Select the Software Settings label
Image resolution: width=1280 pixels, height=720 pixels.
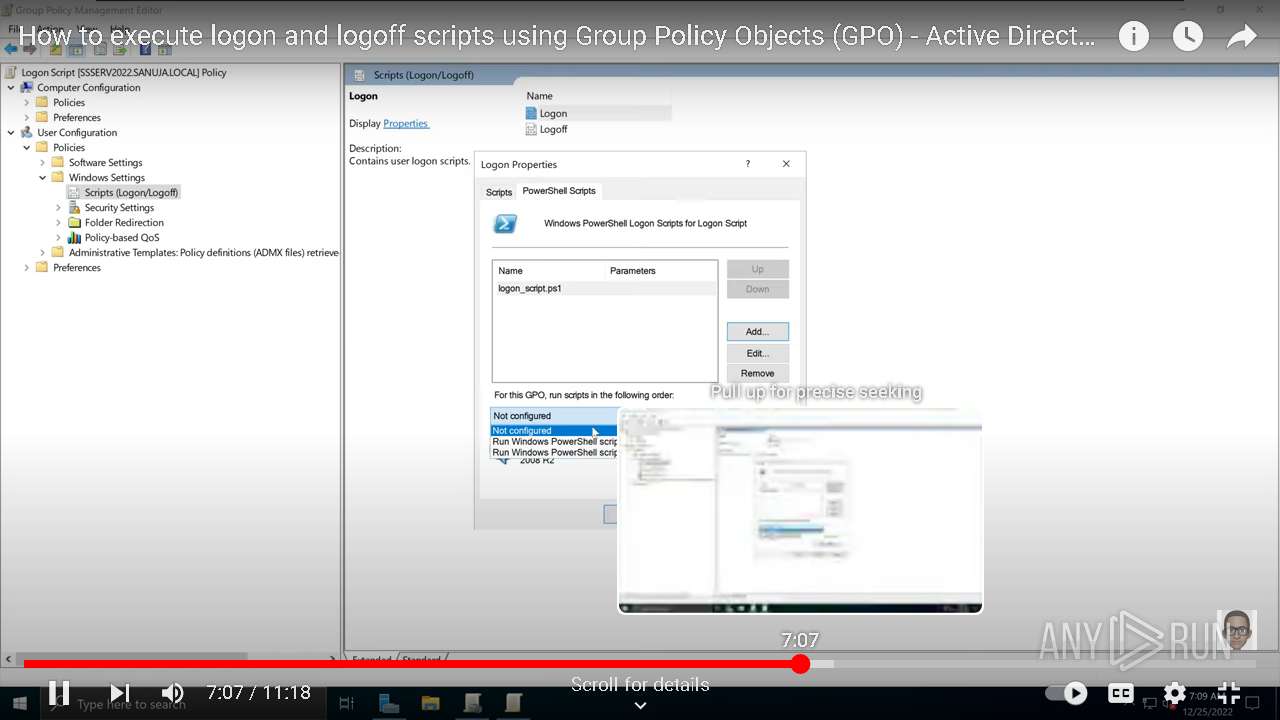105,162
